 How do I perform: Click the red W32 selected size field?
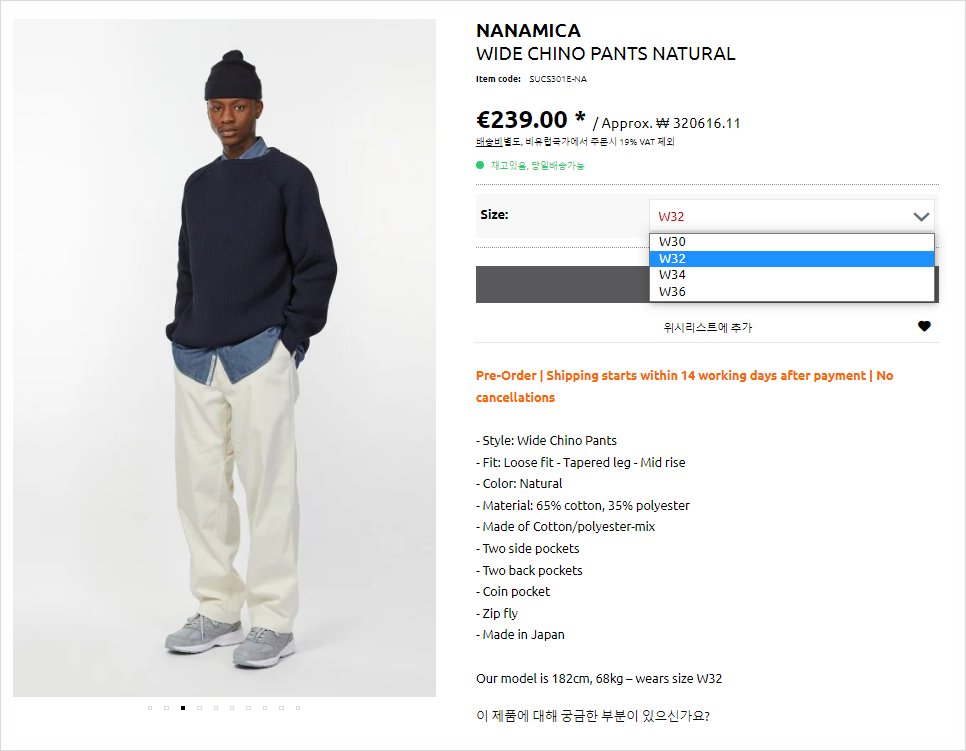coord(792,216)
